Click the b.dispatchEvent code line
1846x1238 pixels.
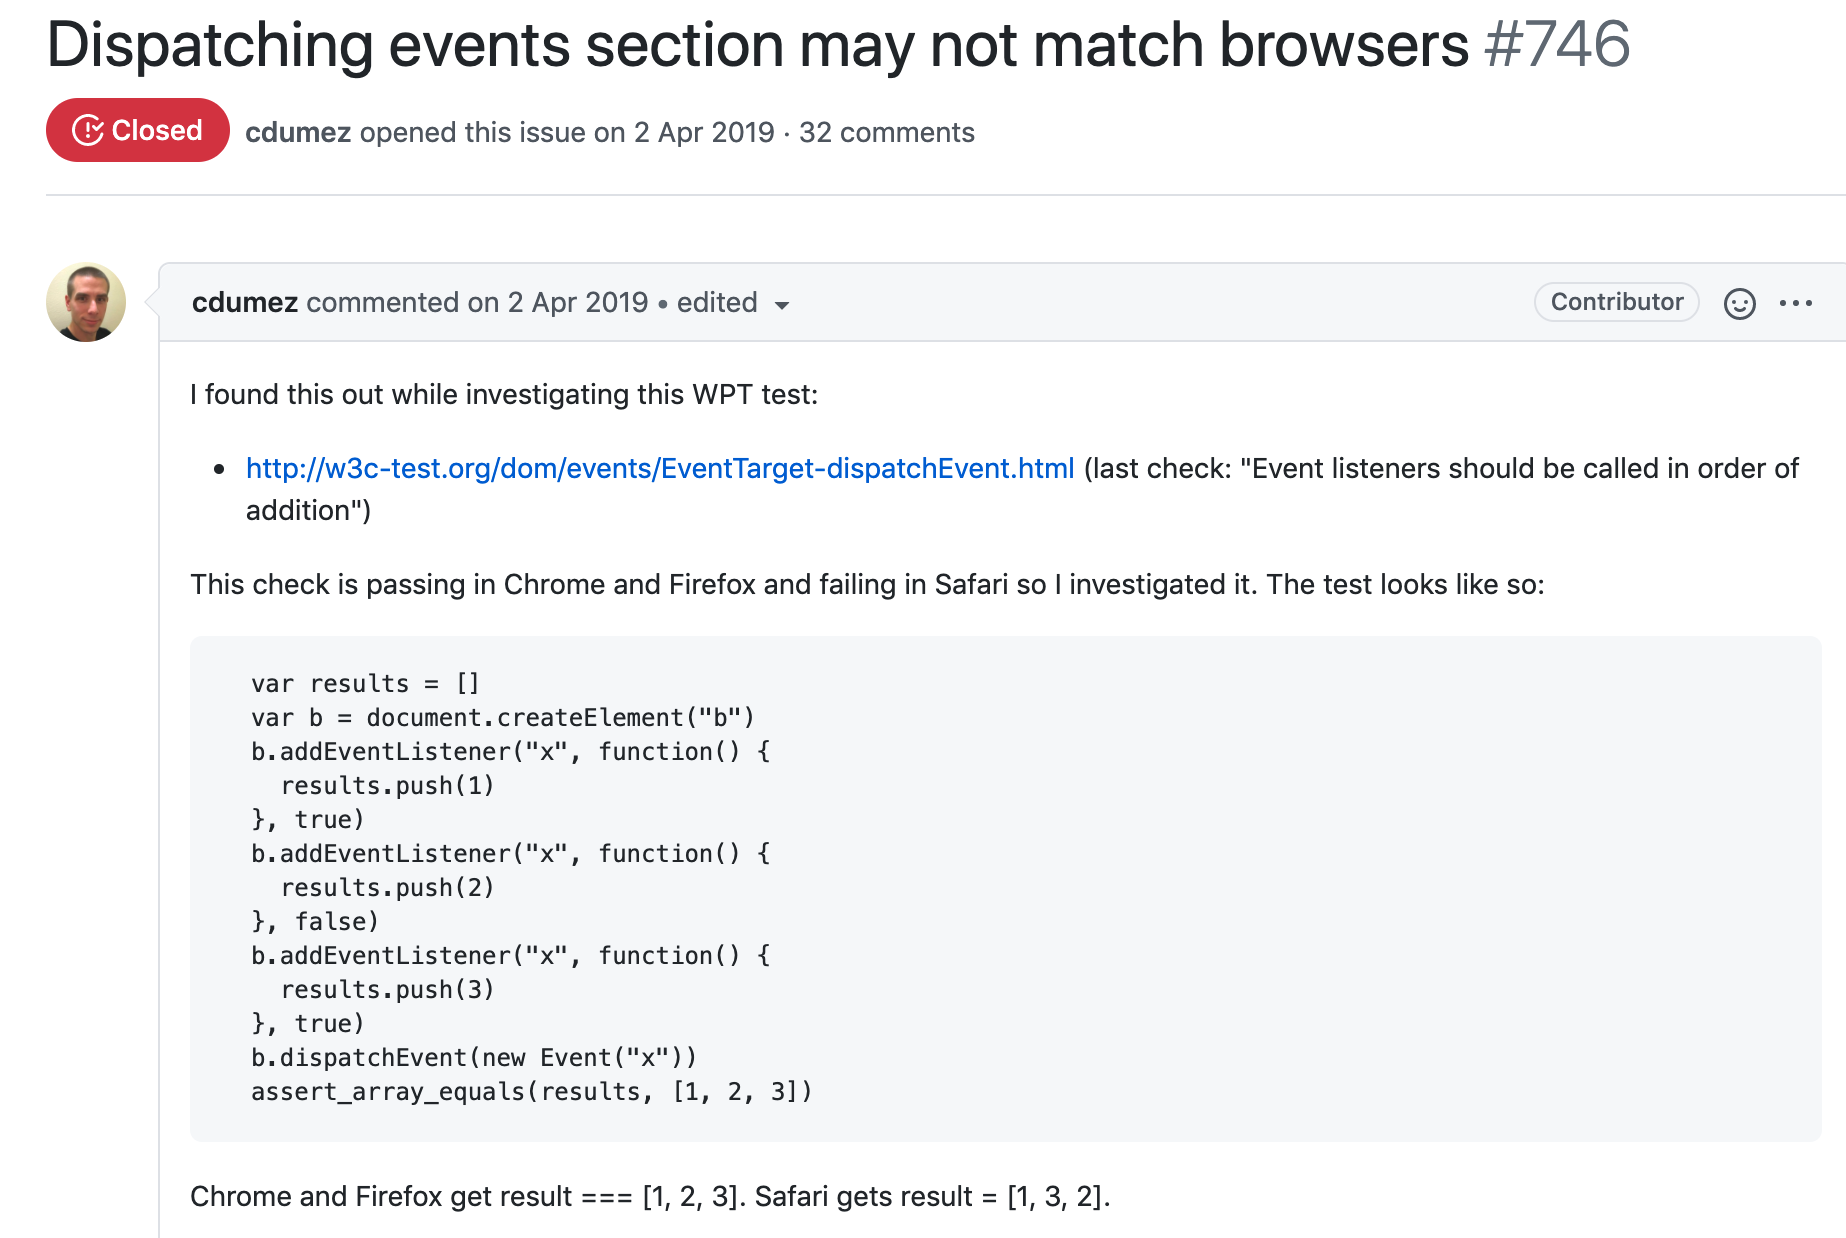point(474,1057)
